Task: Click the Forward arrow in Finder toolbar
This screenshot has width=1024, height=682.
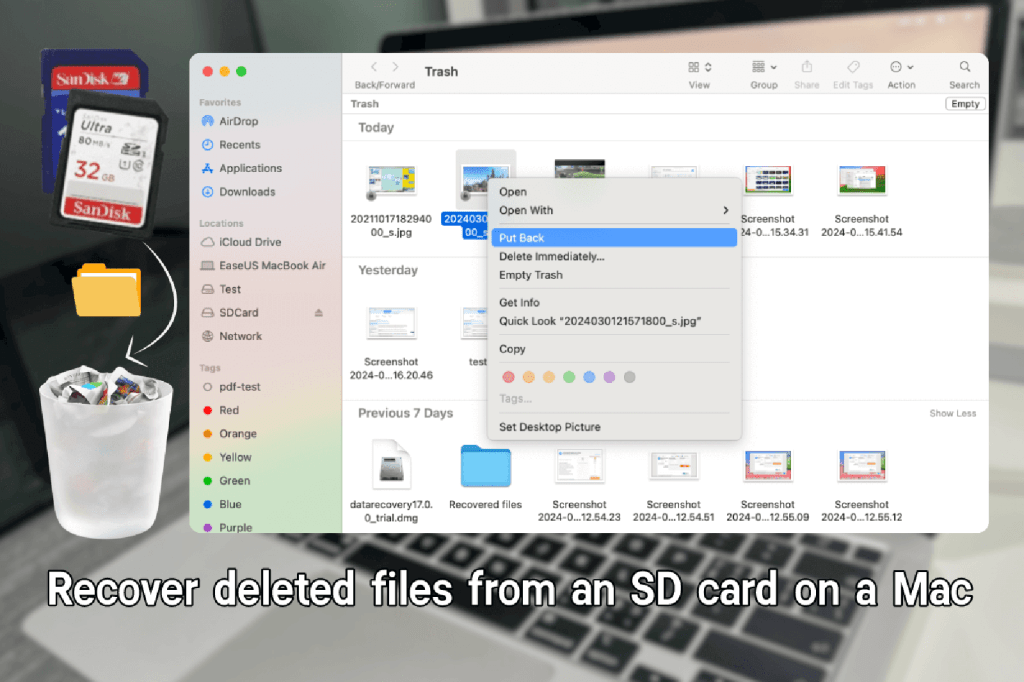Action: click(395, 67)
